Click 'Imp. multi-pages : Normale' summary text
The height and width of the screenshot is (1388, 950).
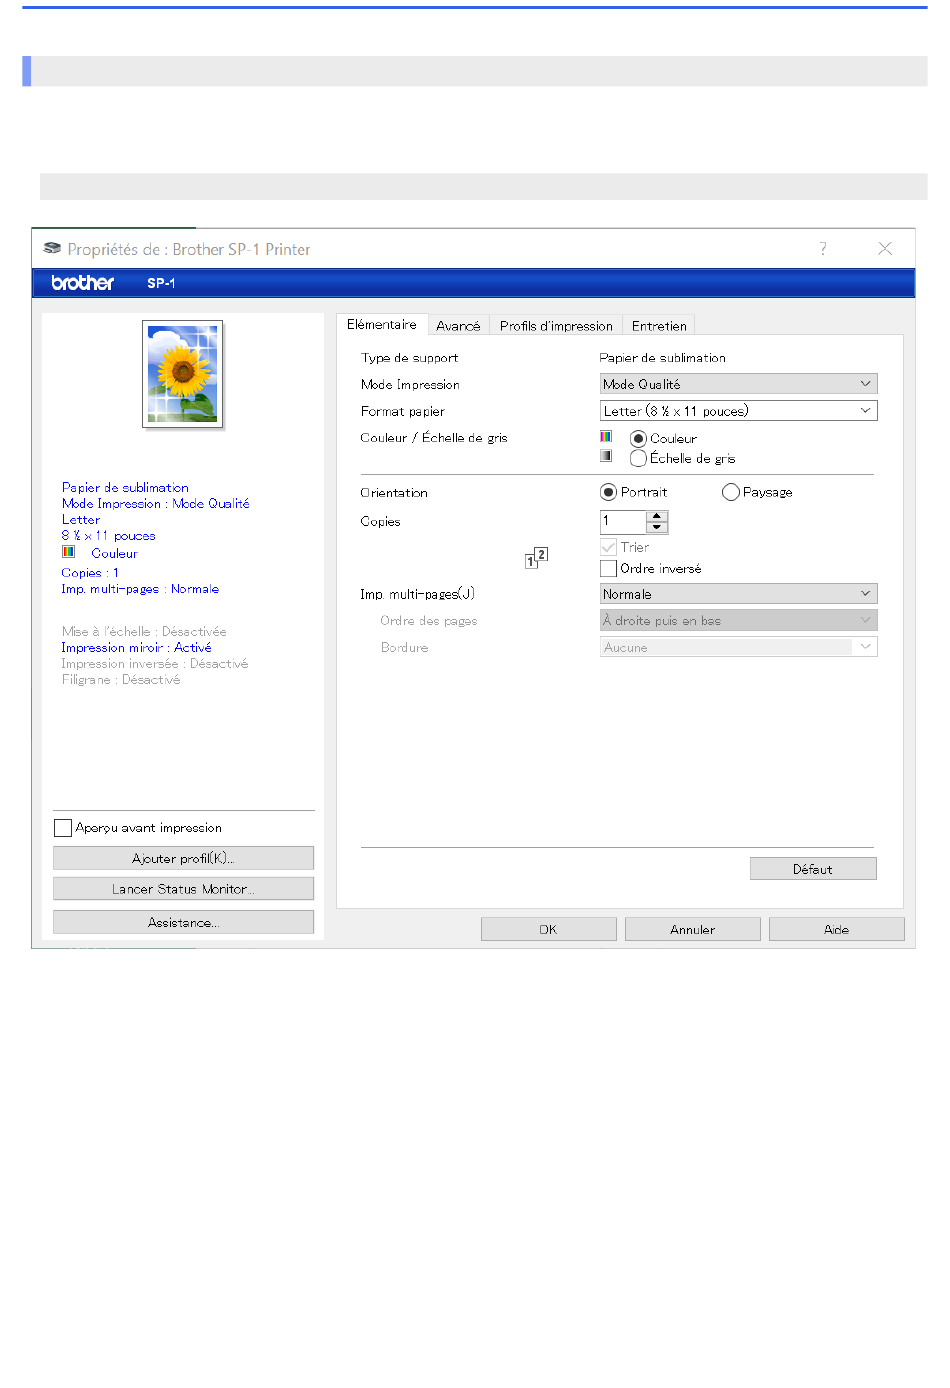140,590
